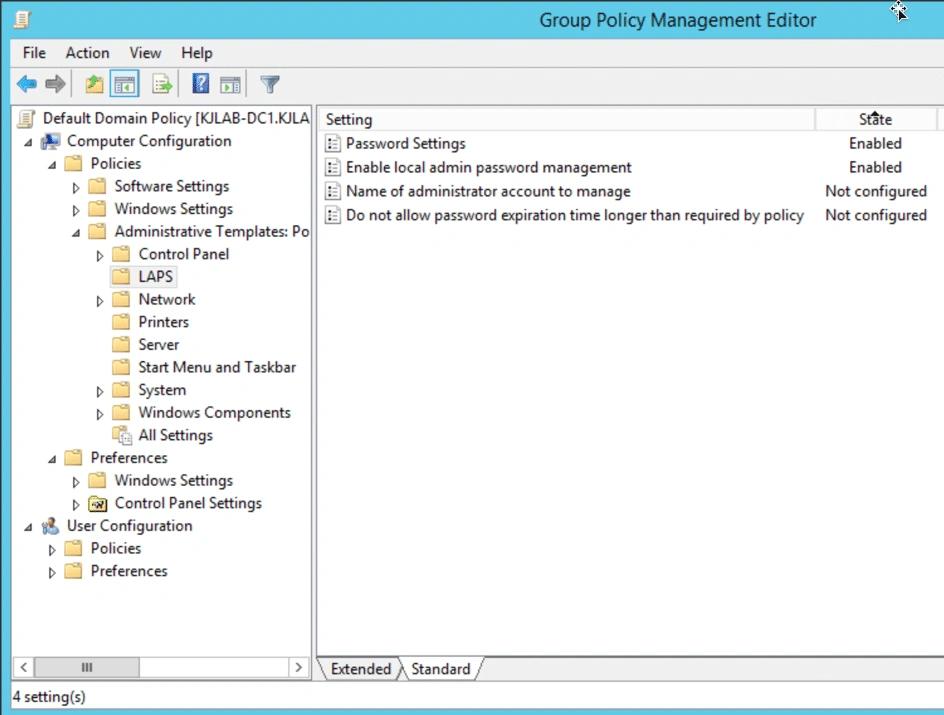Click Enabled state for Password Settings

pos(875,143)
